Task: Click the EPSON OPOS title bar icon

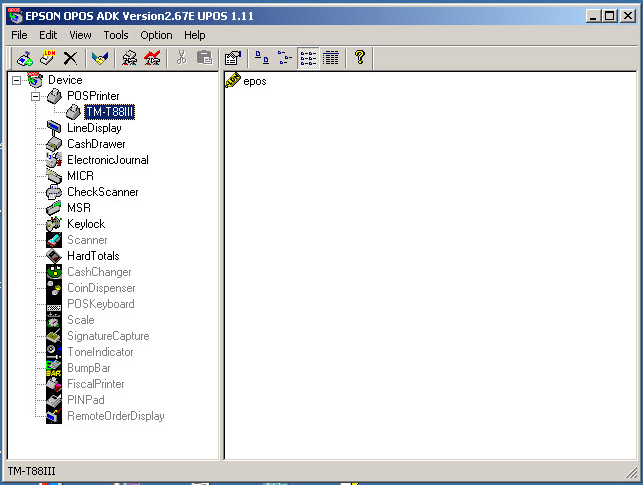Action: pyautogui.click(x=16, y=16)
